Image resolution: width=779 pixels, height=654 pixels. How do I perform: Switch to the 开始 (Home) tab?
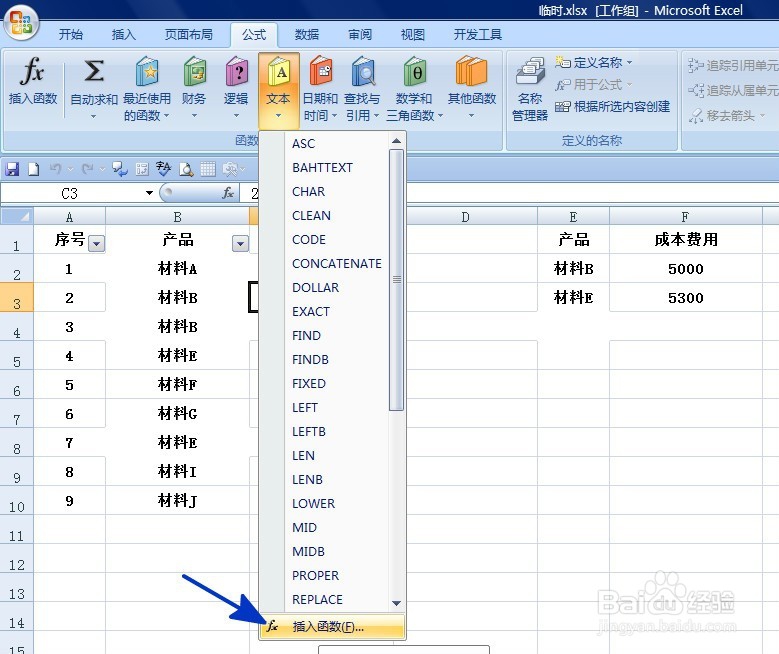click(71, 34)
